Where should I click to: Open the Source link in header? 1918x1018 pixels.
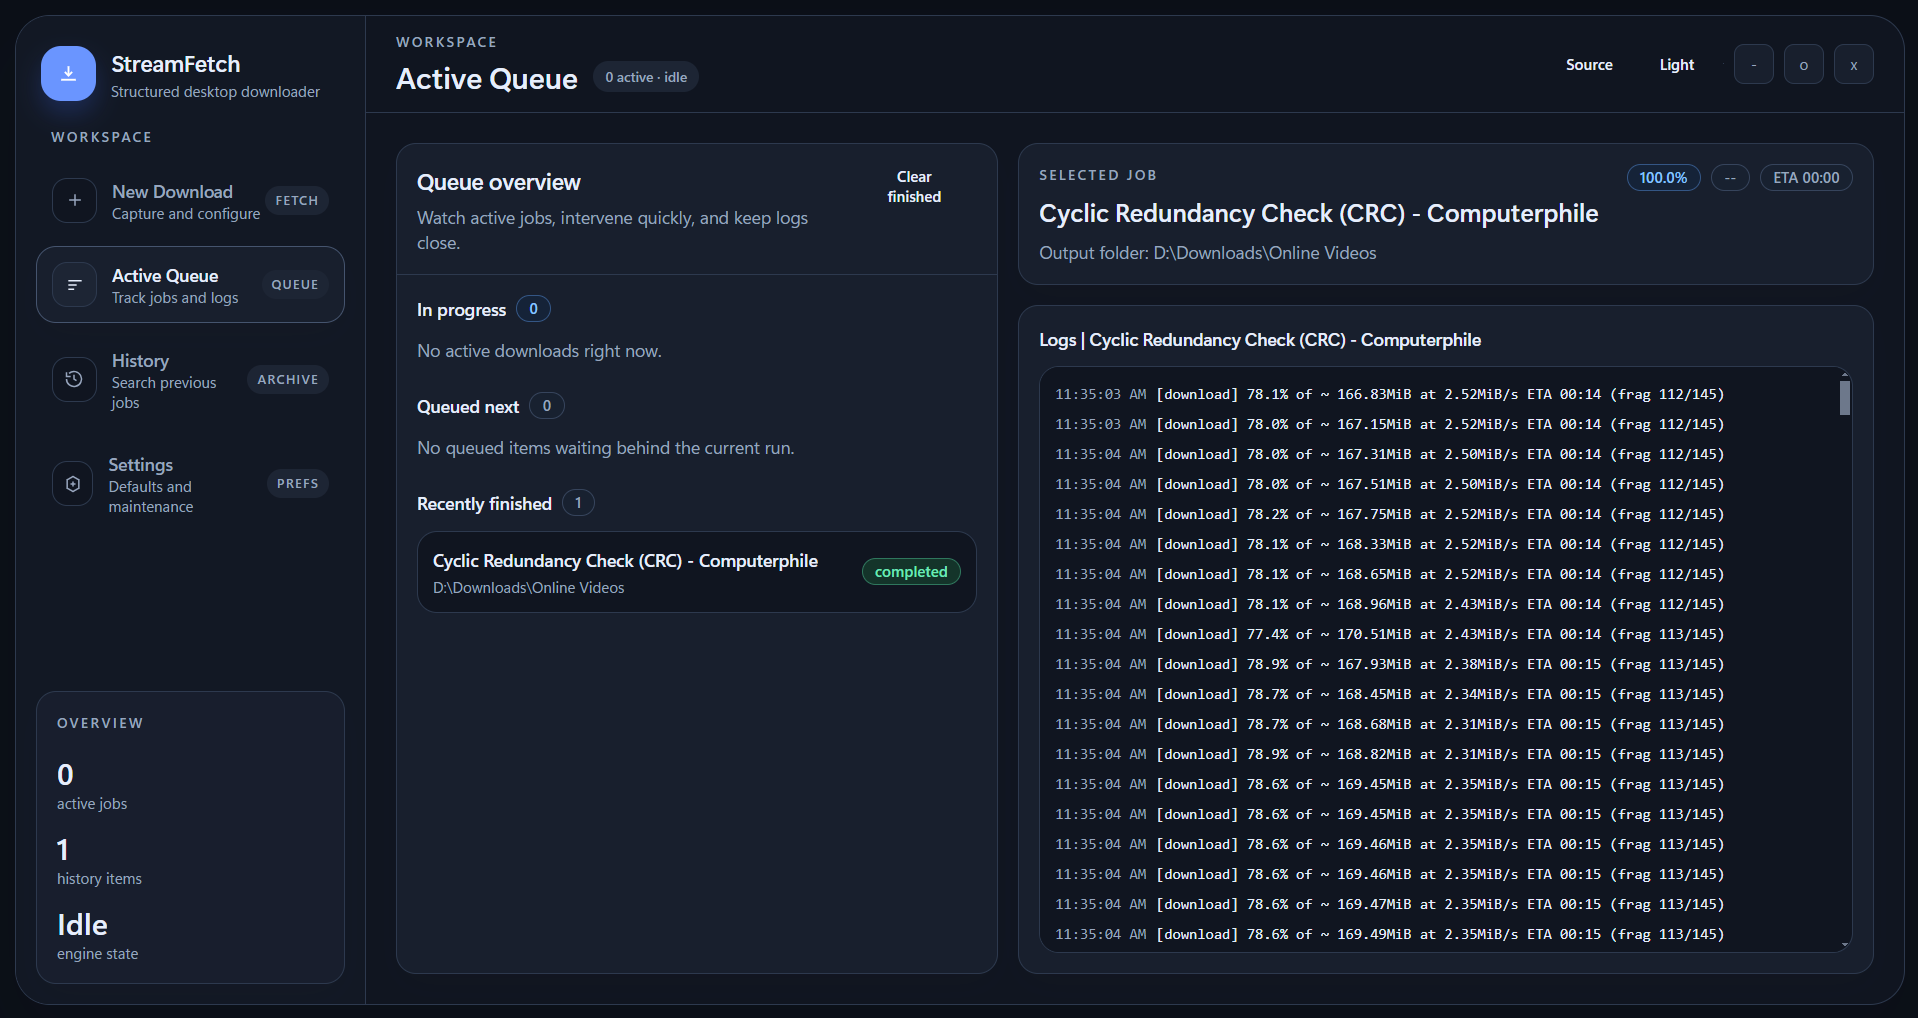click(x=1589, y=65)
